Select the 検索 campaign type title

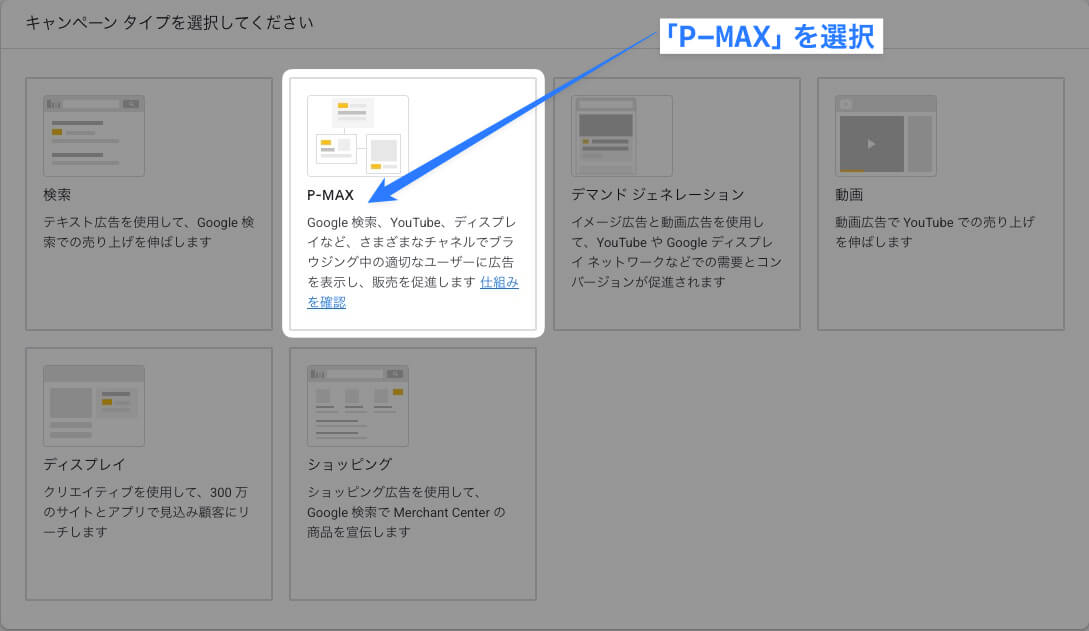(x=57, y=194)
